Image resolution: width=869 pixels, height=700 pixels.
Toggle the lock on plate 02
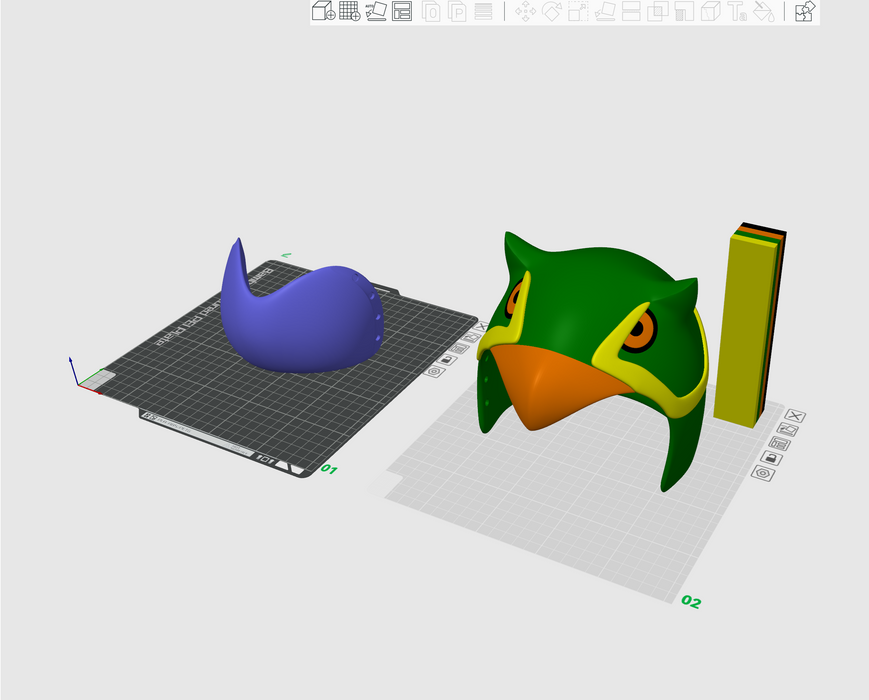773,457
